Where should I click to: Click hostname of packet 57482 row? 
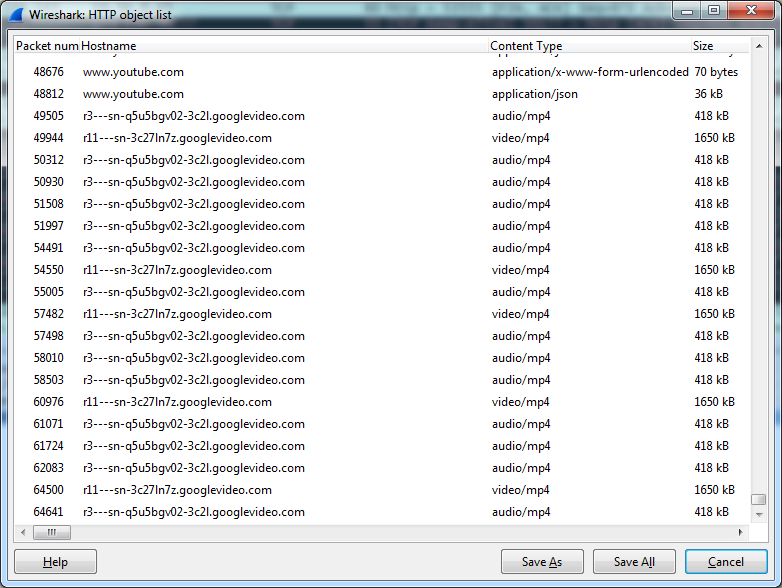click(178, 314)
